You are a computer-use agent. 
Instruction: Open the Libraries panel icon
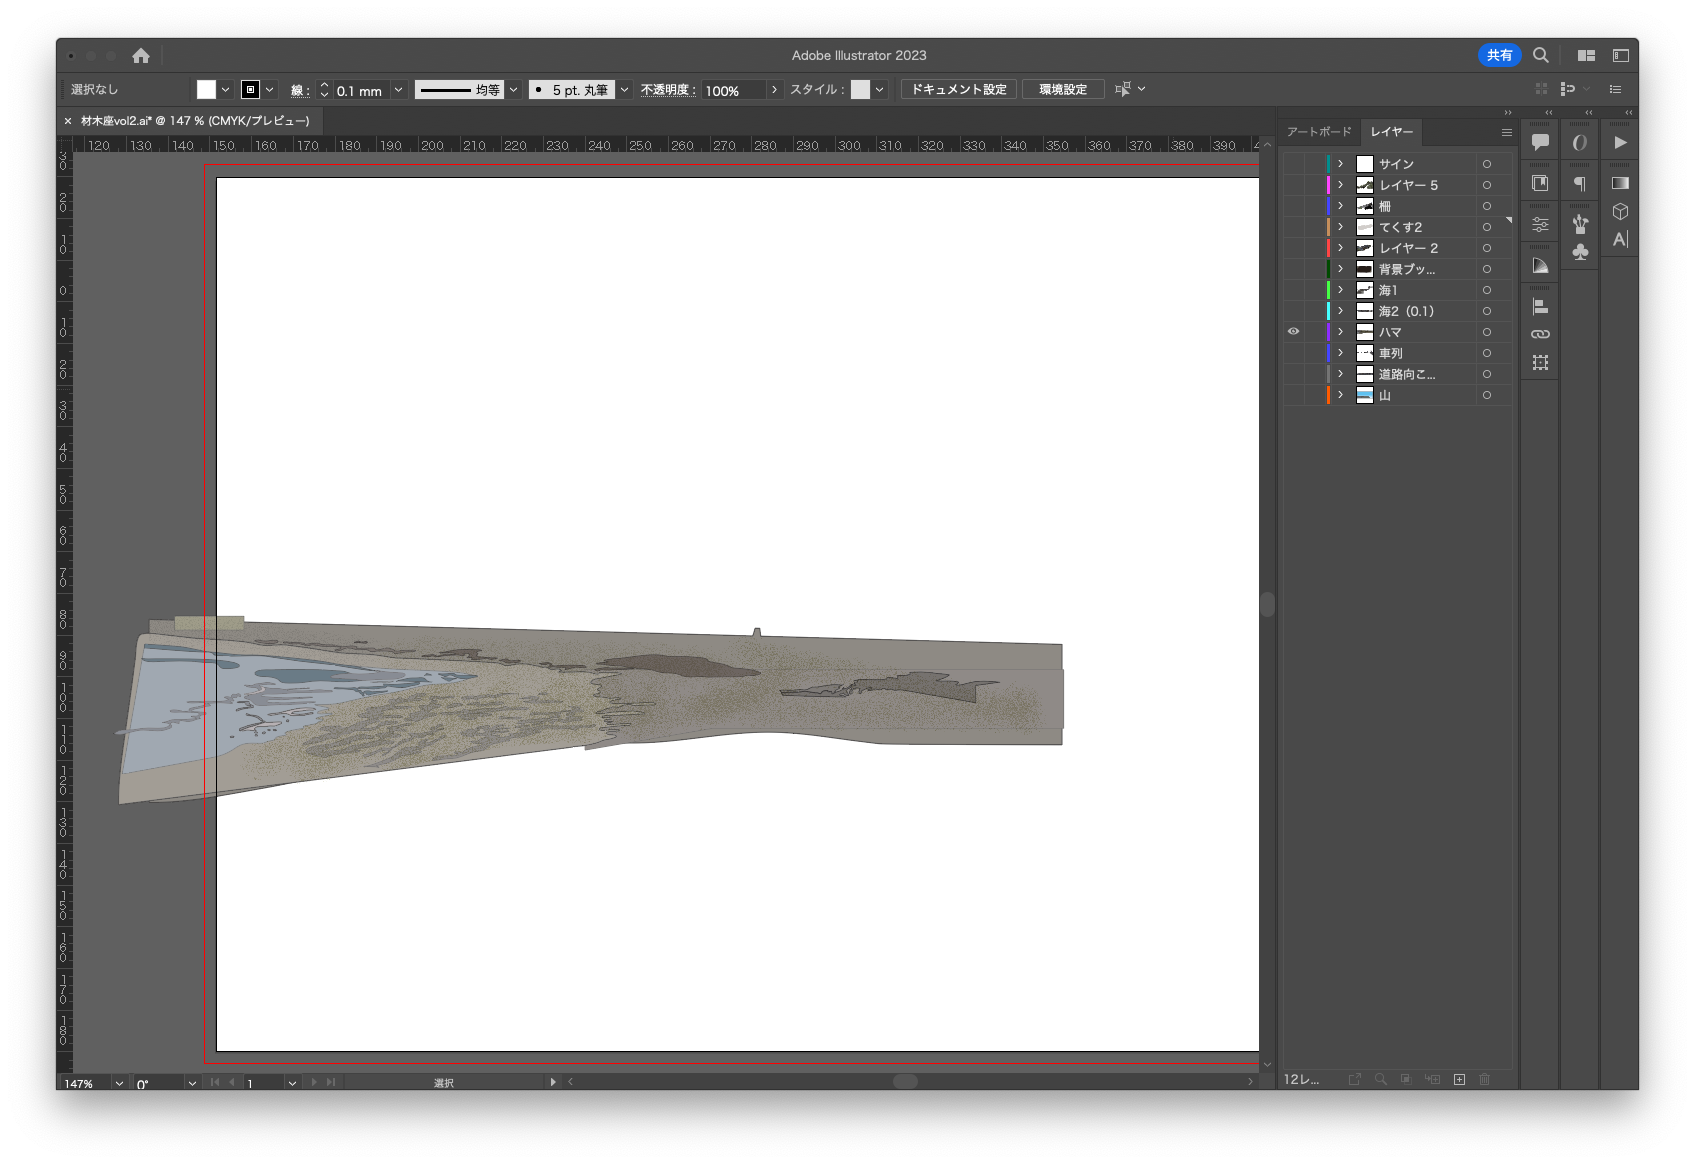(1540, 183)
